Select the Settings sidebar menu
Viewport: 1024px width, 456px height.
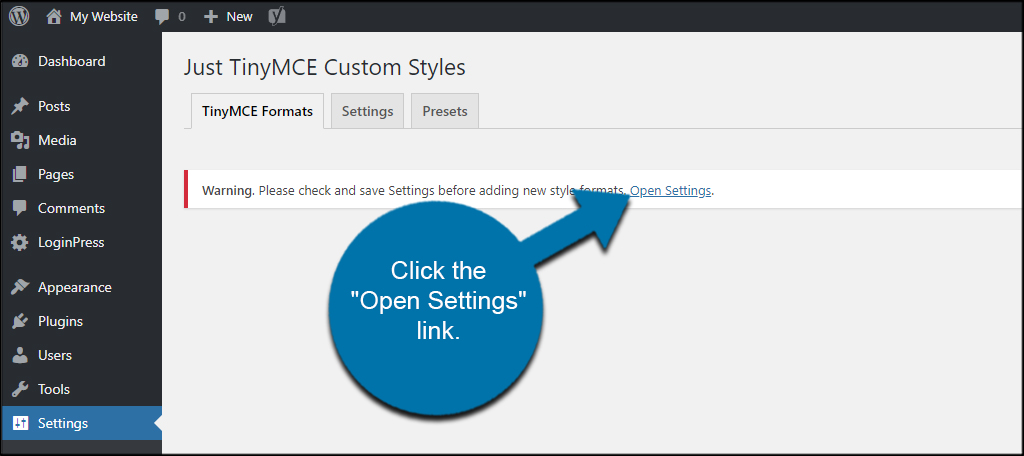(81, 423)
